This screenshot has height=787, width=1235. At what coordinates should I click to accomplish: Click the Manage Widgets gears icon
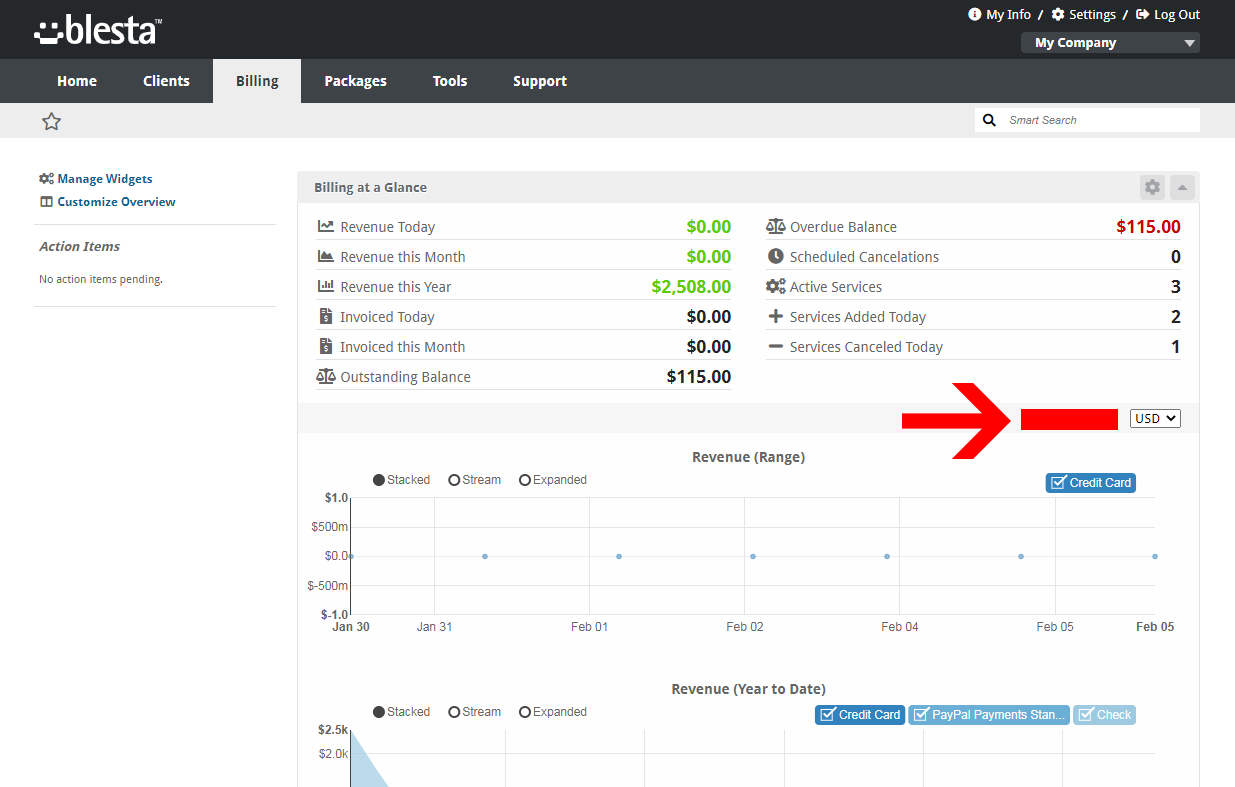tap(46, 179)
